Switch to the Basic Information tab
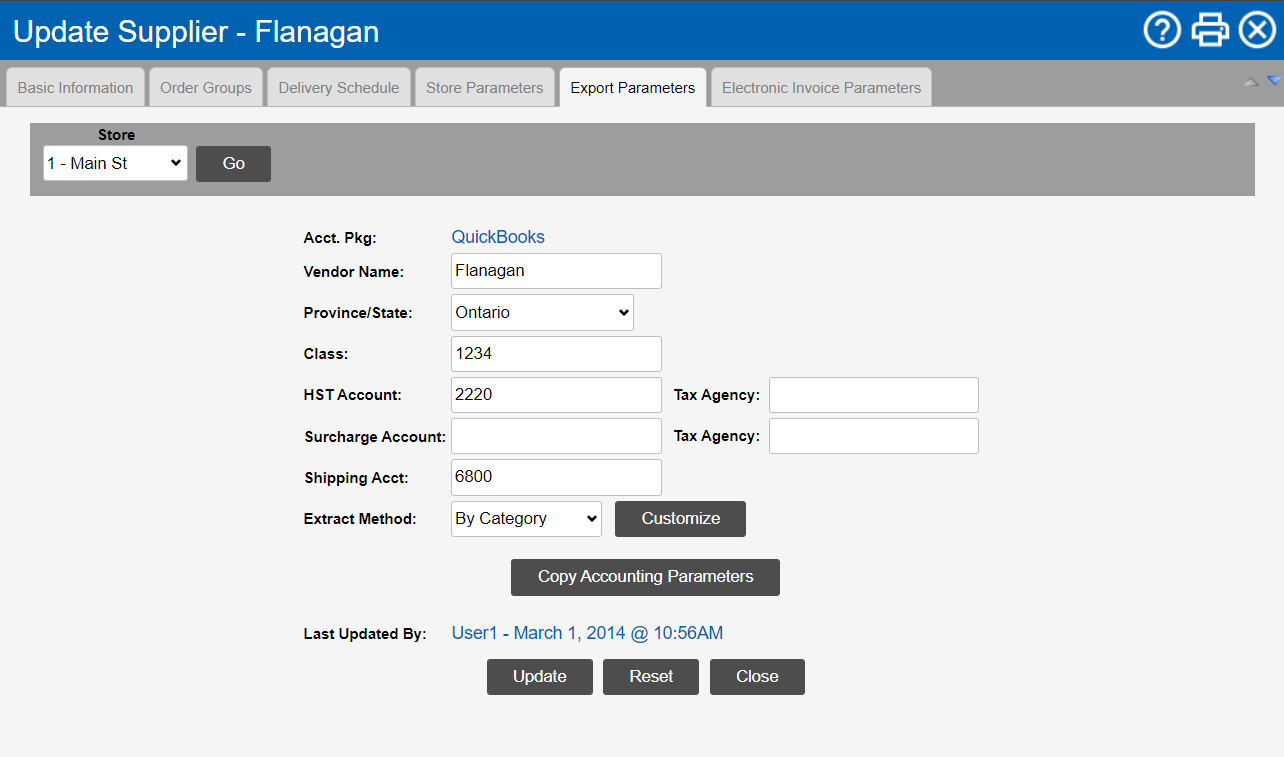 pyautogui.click(x=75, y=88)
